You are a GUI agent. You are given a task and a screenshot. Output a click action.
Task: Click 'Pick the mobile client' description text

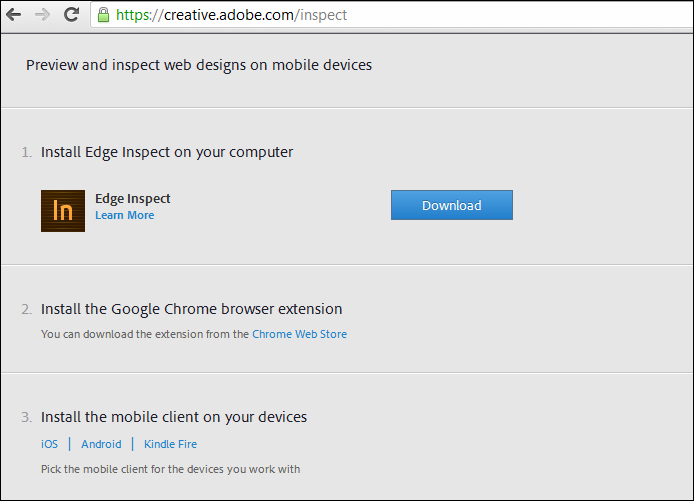[x=170, y=469]
